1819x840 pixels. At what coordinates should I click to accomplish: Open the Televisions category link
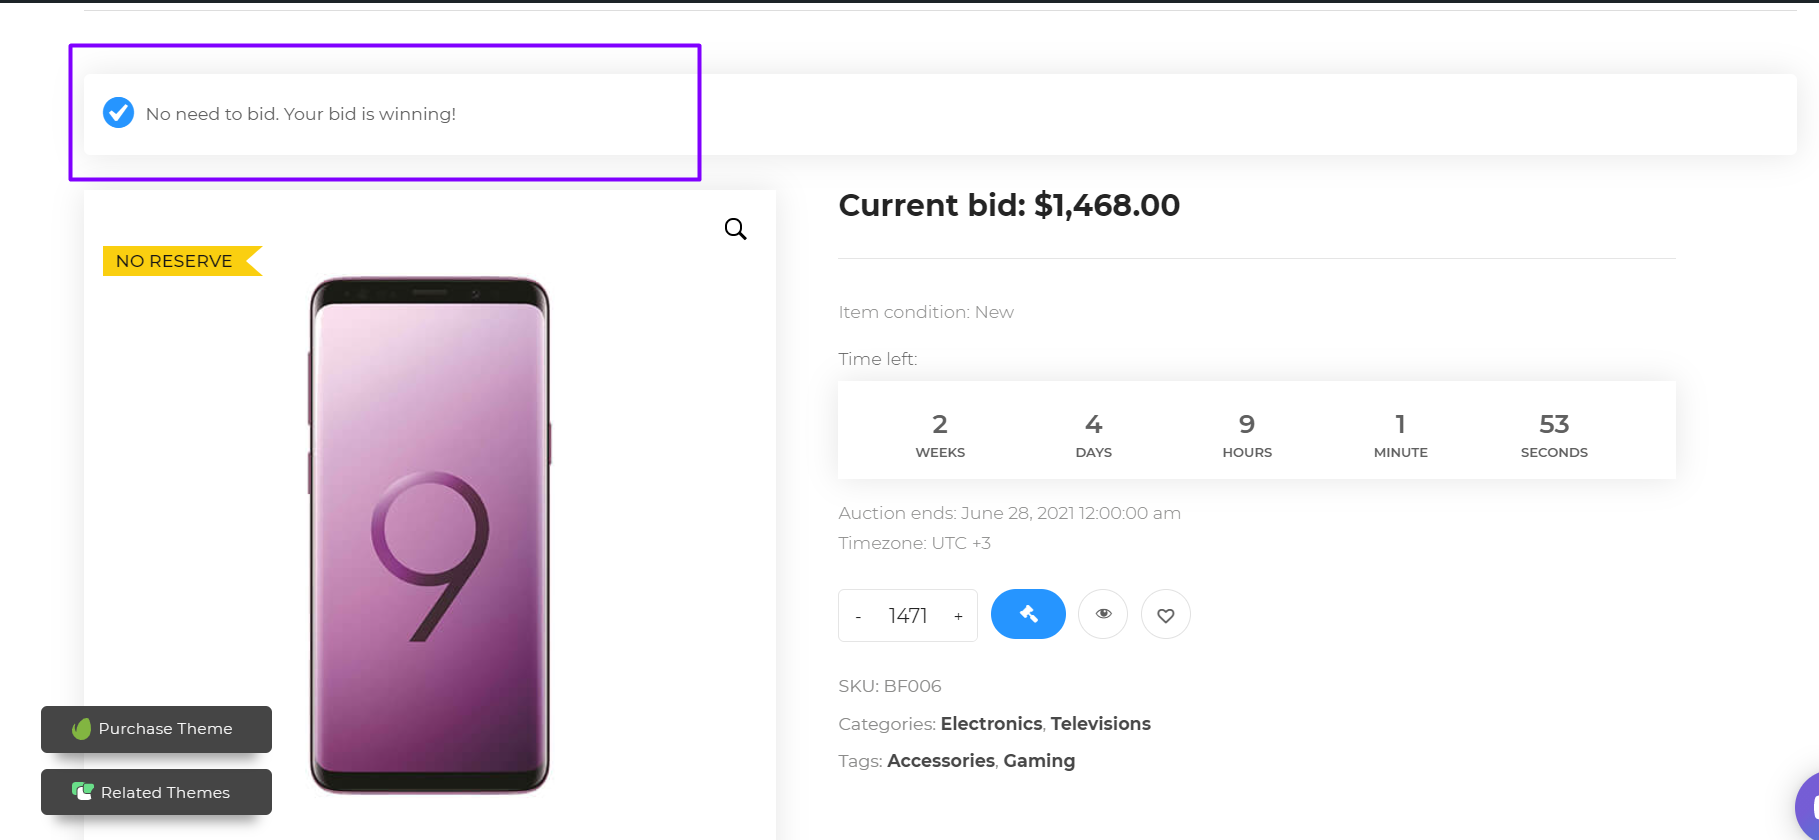[1100, 724]
